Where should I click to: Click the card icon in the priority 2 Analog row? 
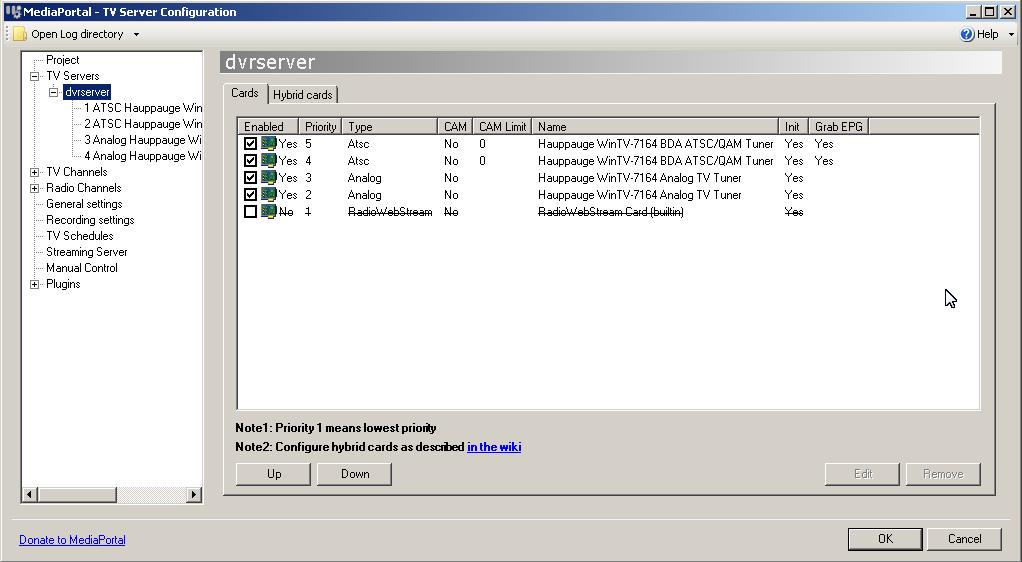pyautogui.click(x=269, y=195)
